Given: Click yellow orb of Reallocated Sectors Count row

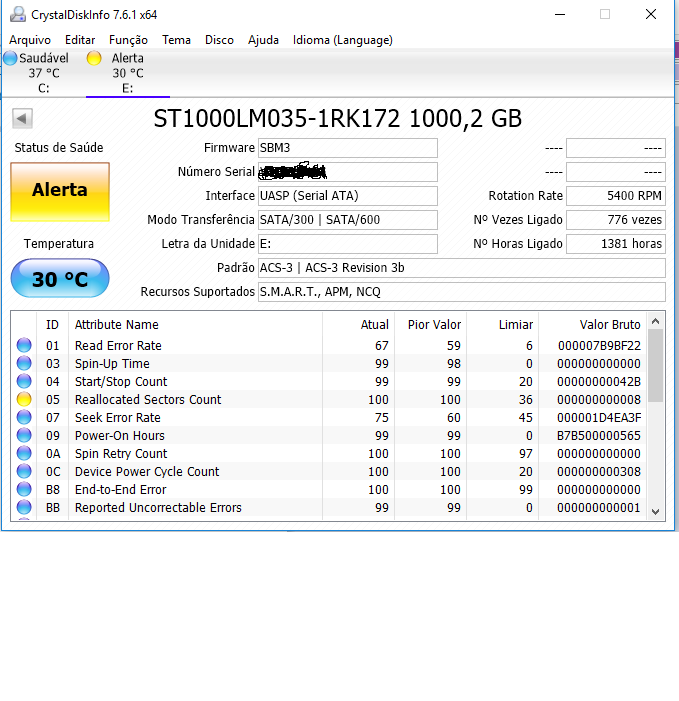Looking at the screenshot, I should coord(24,399).
